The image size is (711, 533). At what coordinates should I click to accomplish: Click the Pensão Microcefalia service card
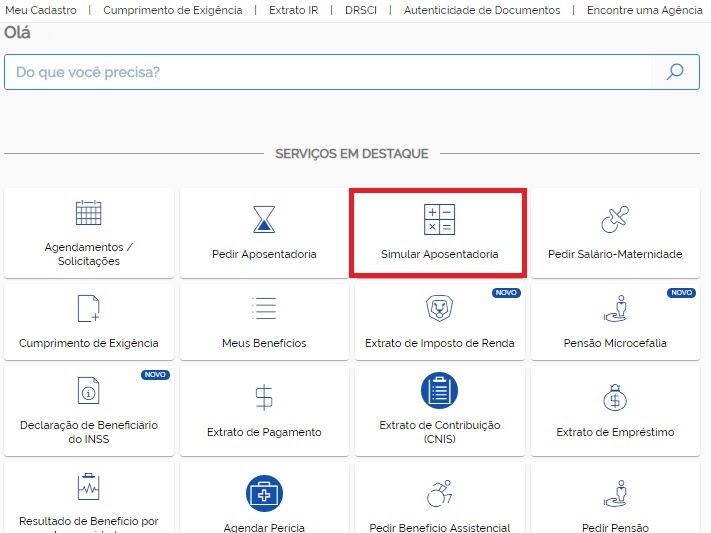click(615, 322)
